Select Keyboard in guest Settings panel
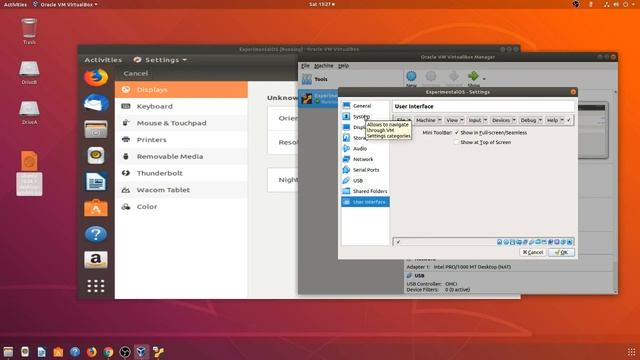 pos(181,106)
